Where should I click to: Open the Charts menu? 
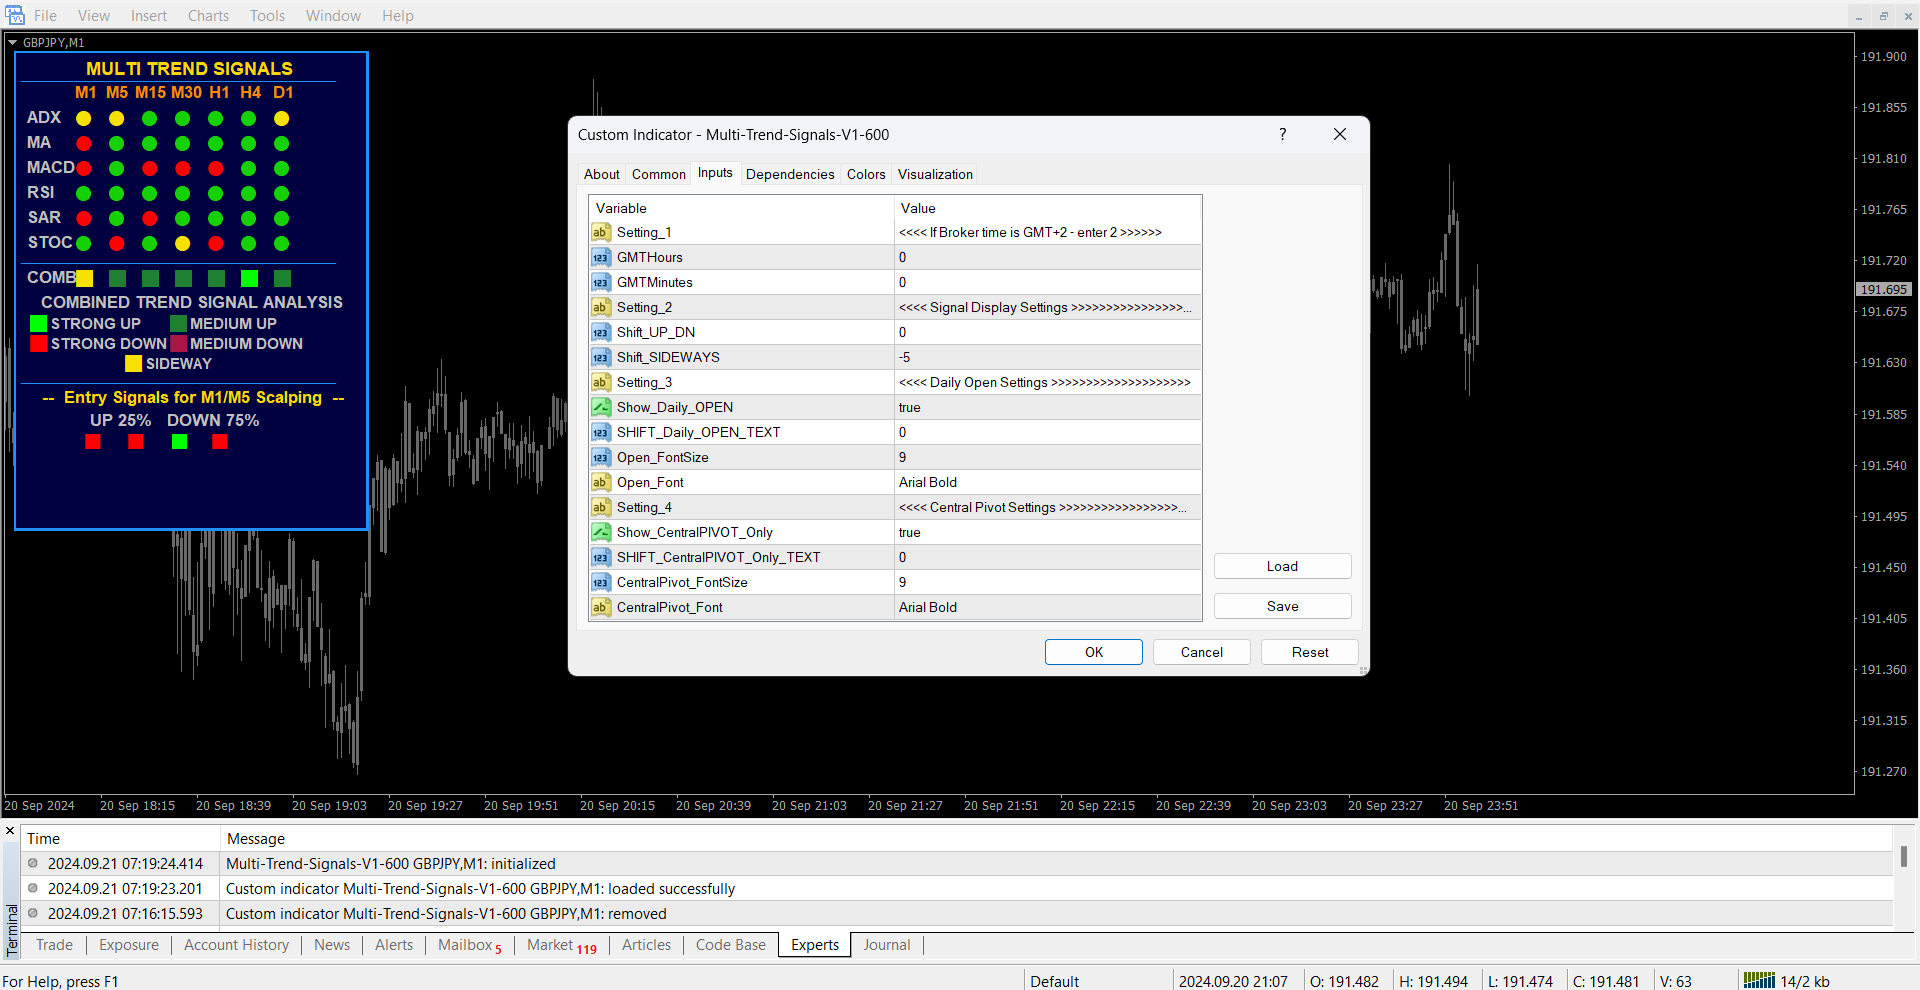coord(208,16)
